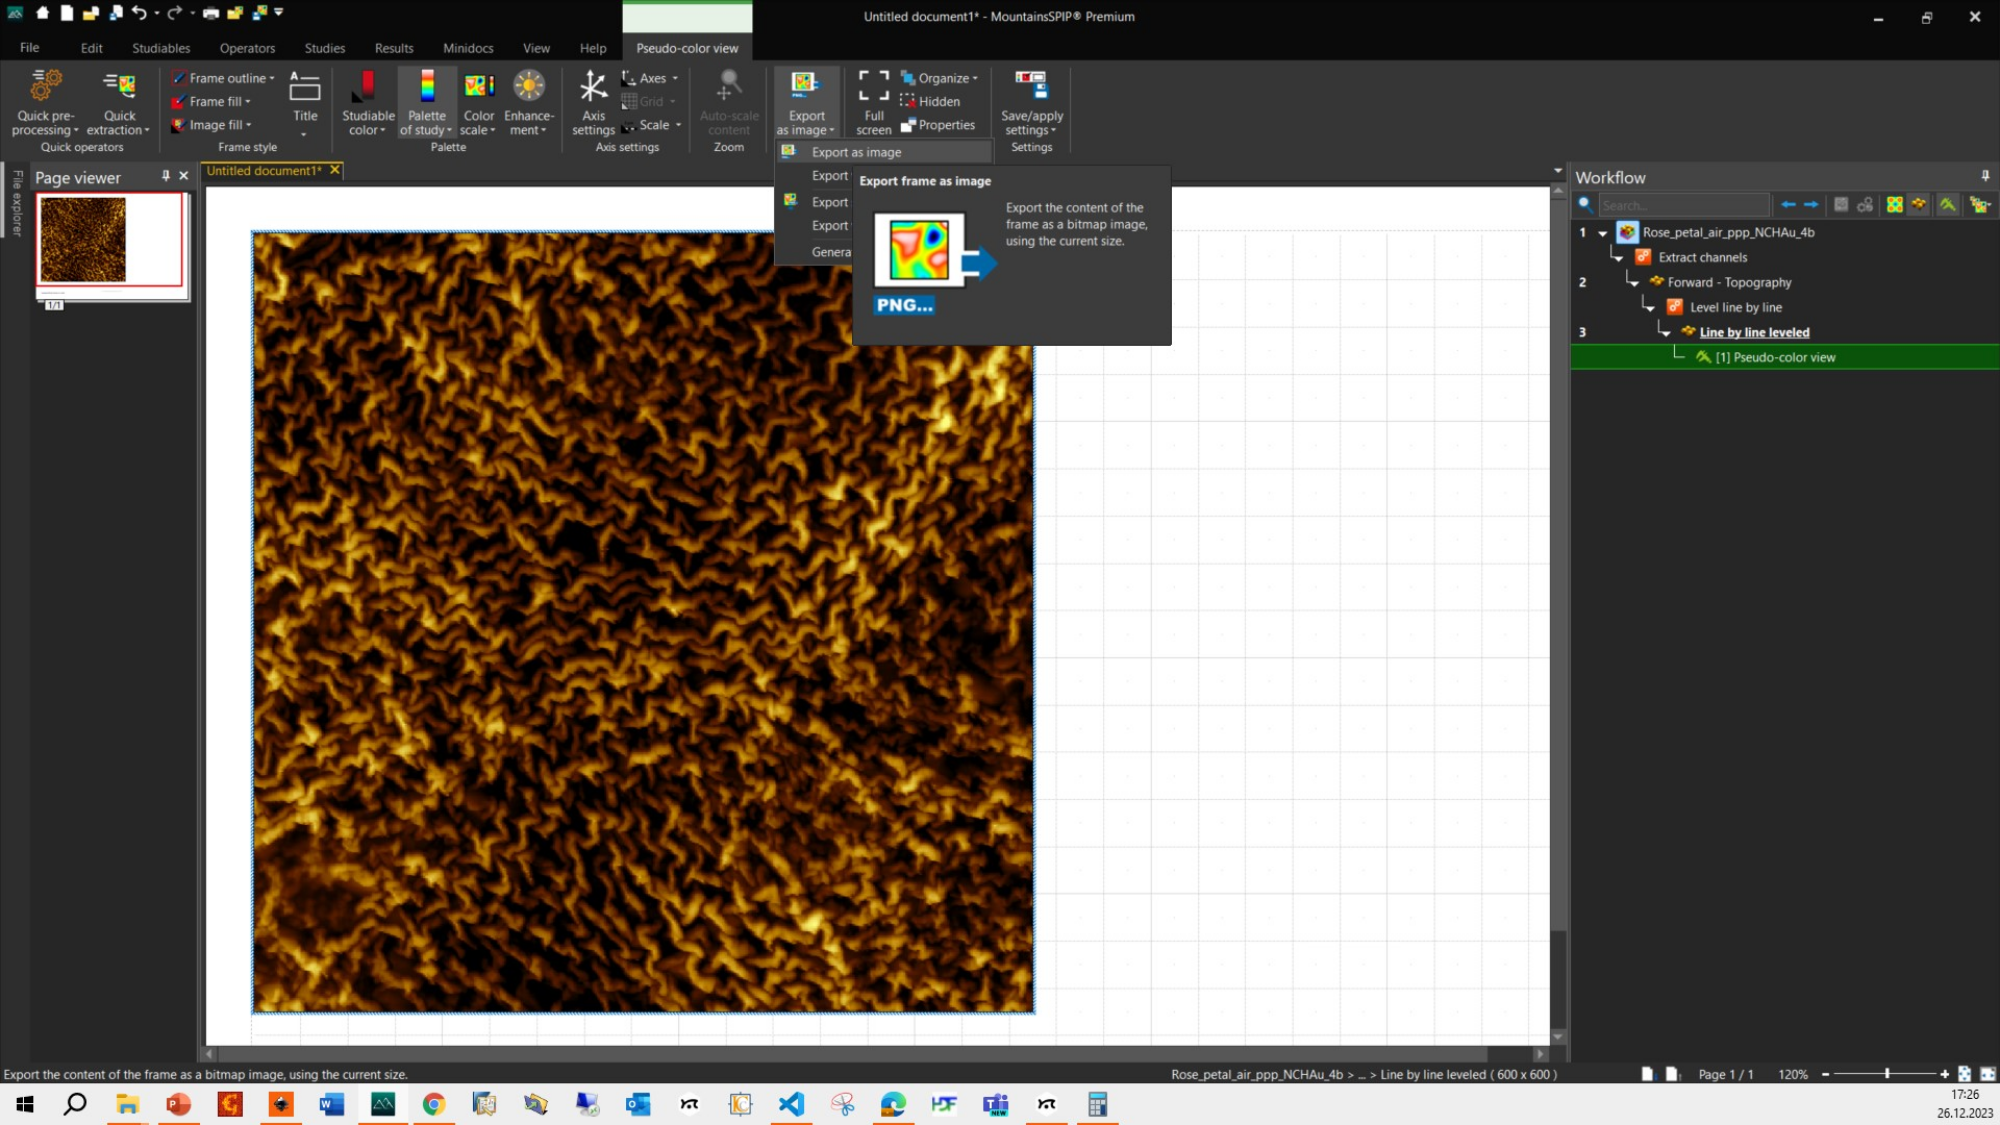The width and height of the screenshot is (2000, 1125).
Task: Navigate back with Workflow left arrow
Action: [1788, 204]
